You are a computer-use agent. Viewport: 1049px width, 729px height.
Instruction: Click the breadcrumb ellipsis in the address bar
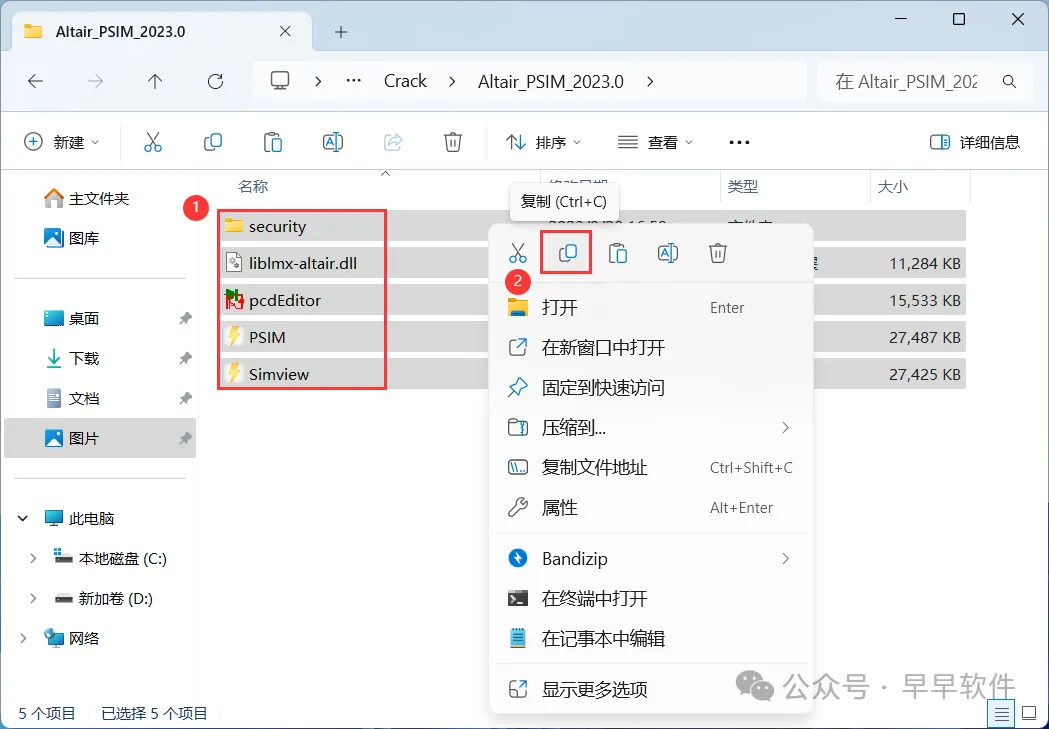[x=353, y=81]
